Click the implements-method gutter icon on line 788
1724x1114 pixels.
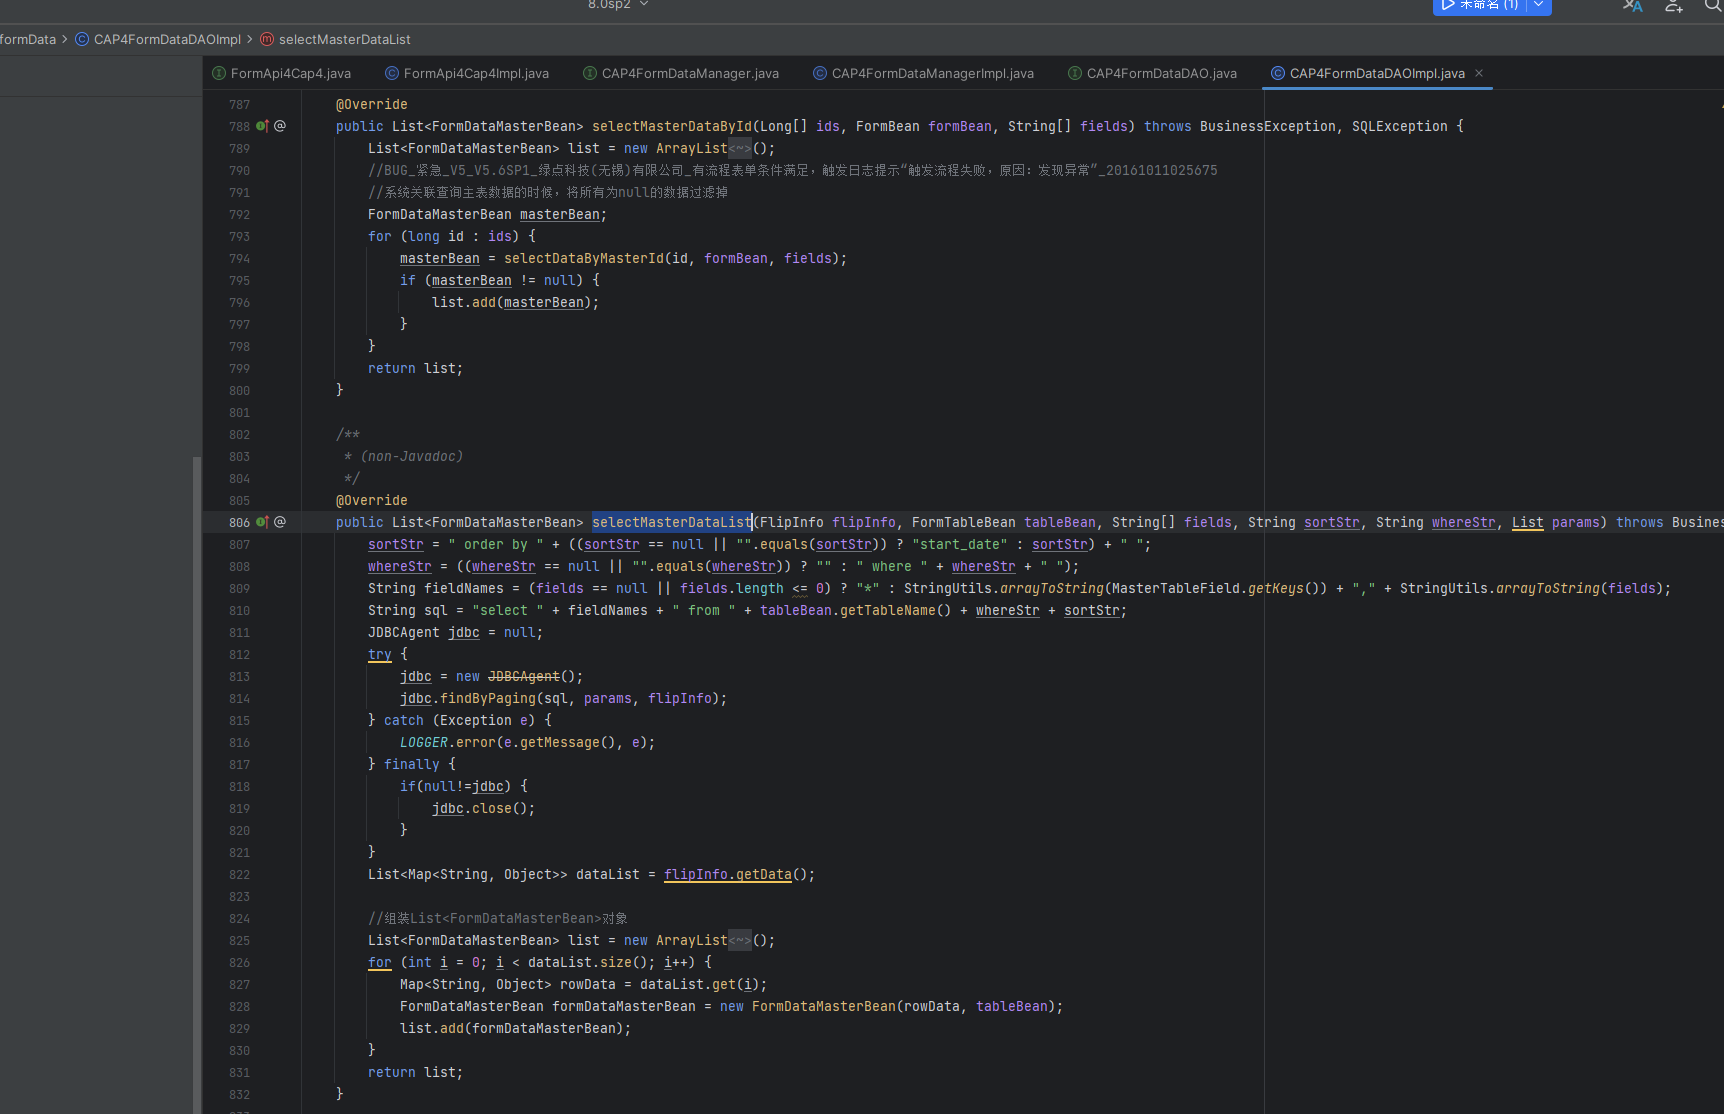(262, 126)
